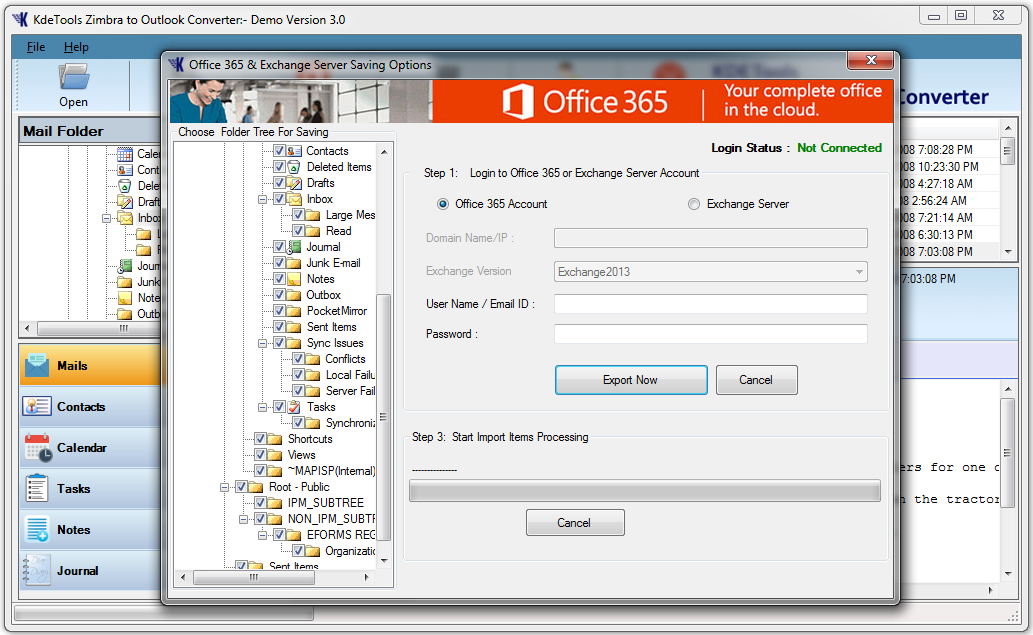
Task: Collapse the EFORMS REGISTRY node
Action: 262,536
